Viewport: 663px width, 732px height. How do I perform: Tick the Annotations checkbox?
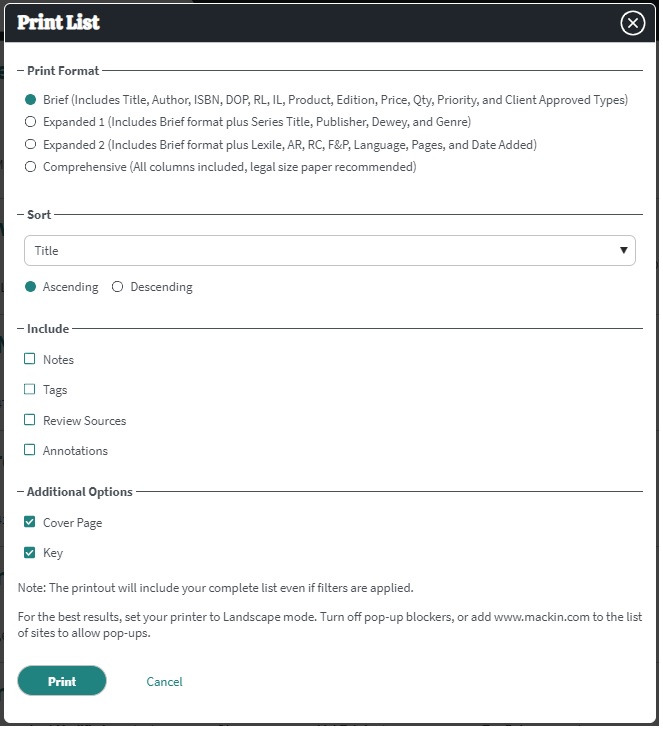[x=29, y=450]
